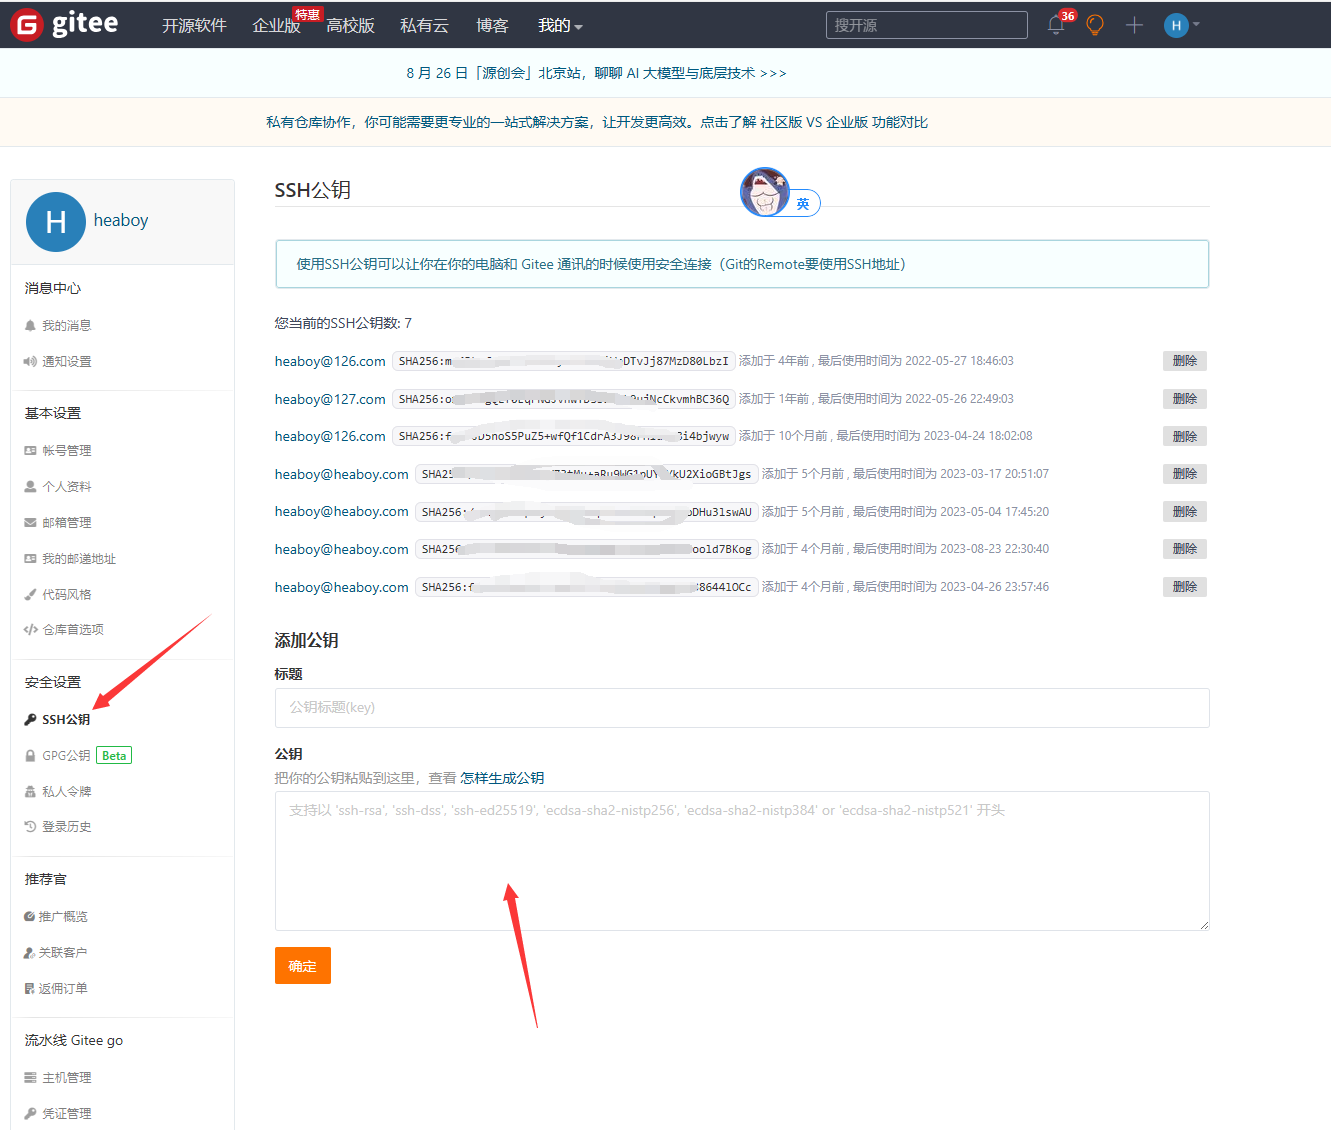
Task: Open GPG公钥 settings in sidebar
Action: pos(66,756)
